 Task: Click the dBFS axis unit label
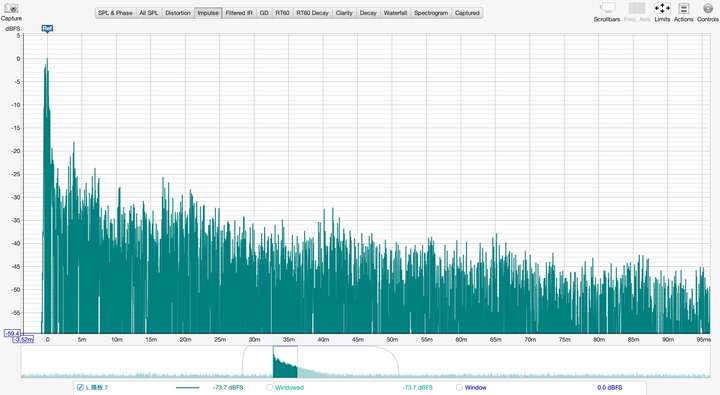point(12,28)
